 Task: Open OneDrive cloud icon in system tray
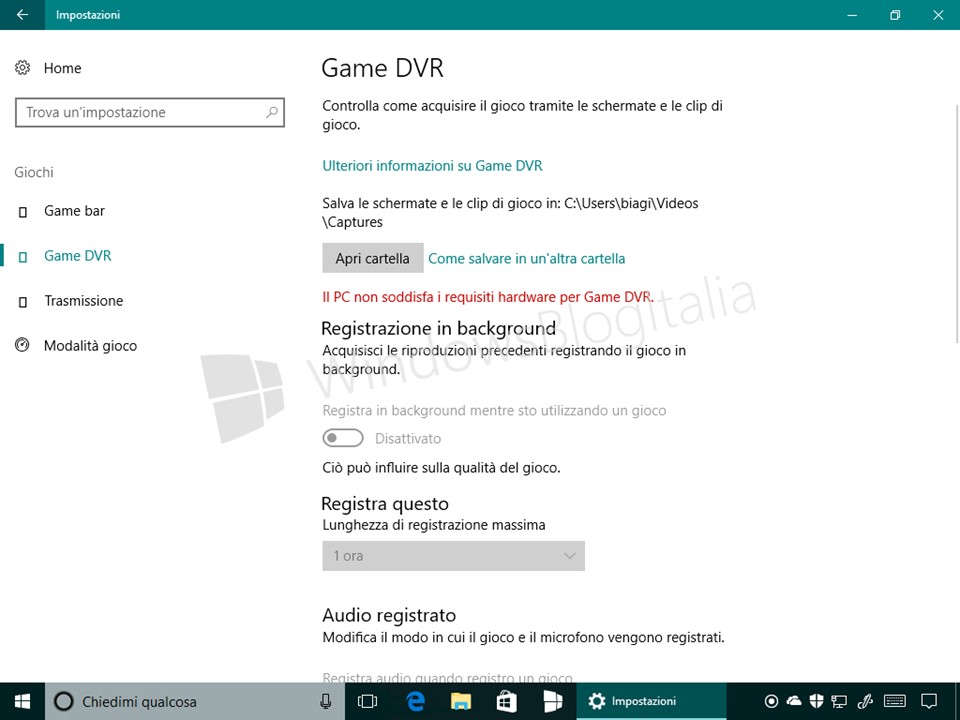pyautogui.click(x=793, y=701)
